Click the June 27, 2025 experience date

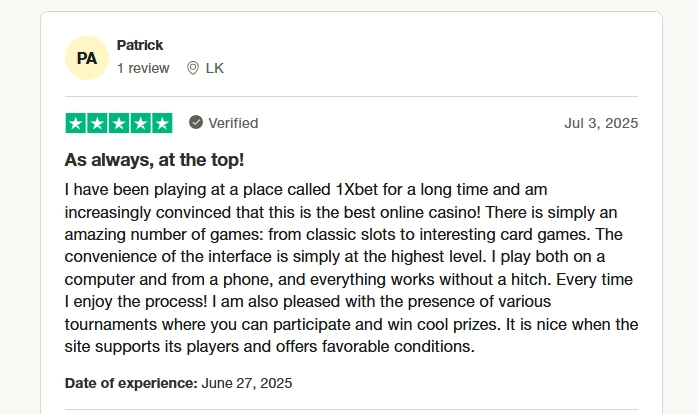pos(247,383)
